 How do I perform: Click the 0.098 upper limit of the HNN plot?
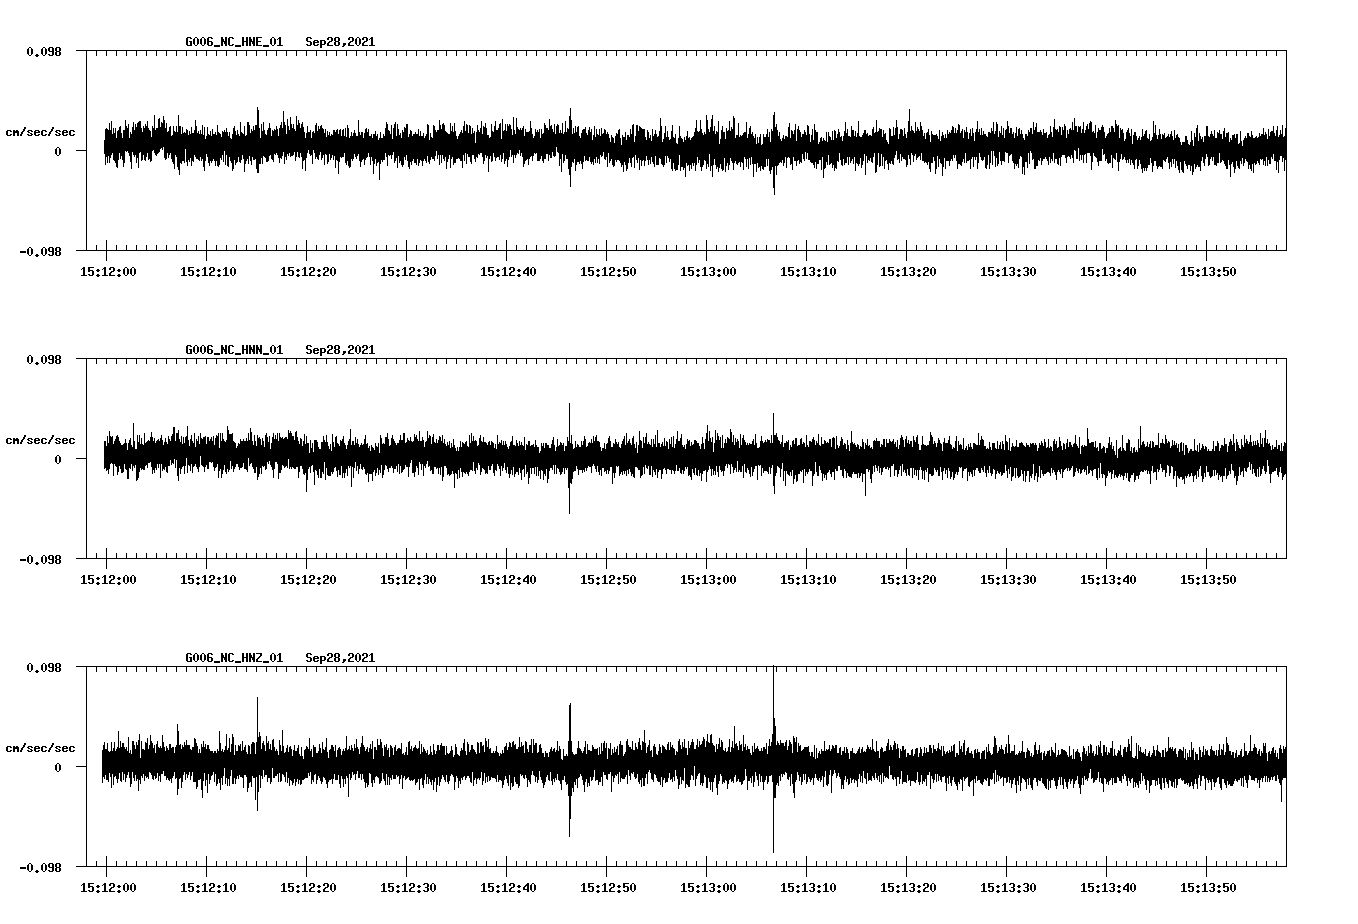[x=44, y=359]
